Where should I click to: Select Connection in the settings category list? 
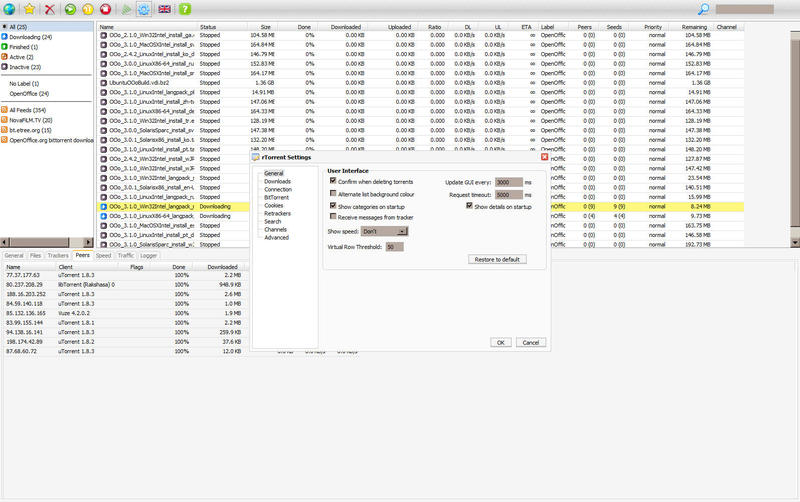tap(278, 189)
